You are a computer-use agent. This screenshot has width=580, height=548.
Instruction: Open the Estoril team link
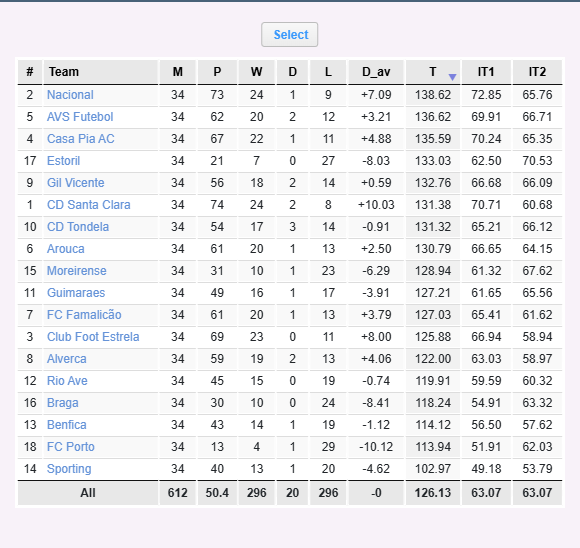63,161
